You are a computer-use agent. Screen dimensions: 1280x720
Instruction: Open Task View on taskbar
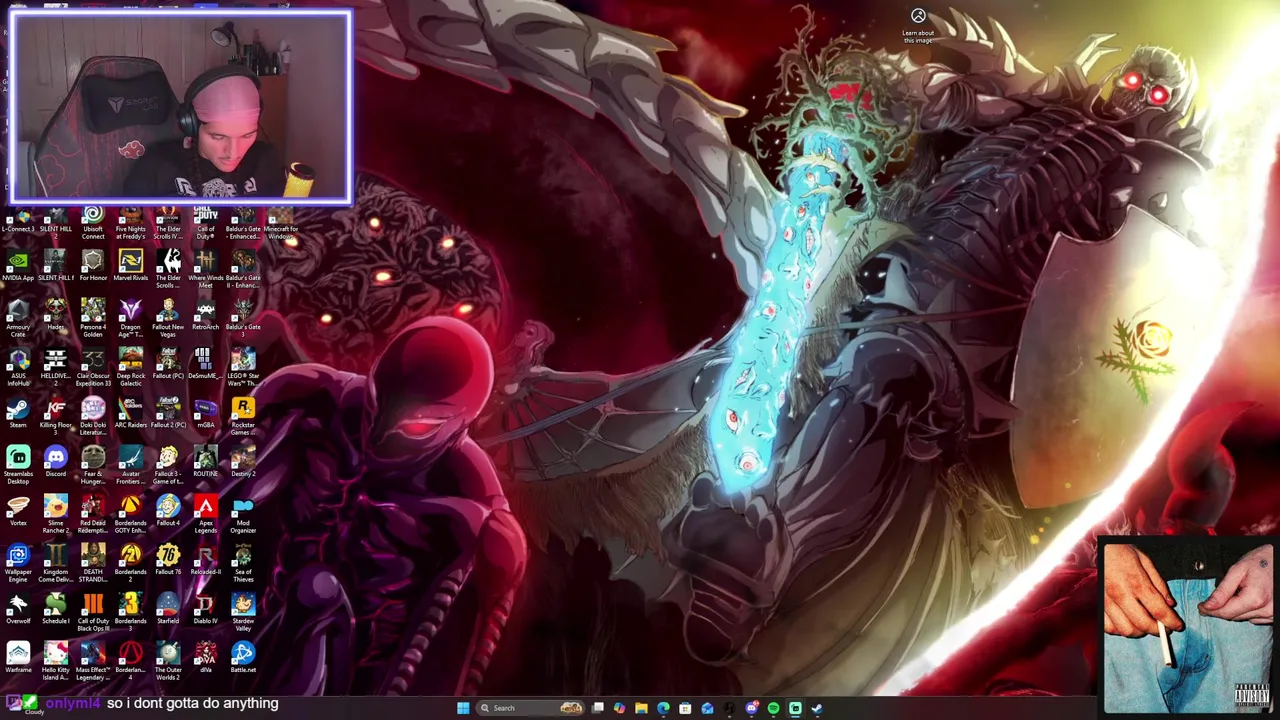598,708
